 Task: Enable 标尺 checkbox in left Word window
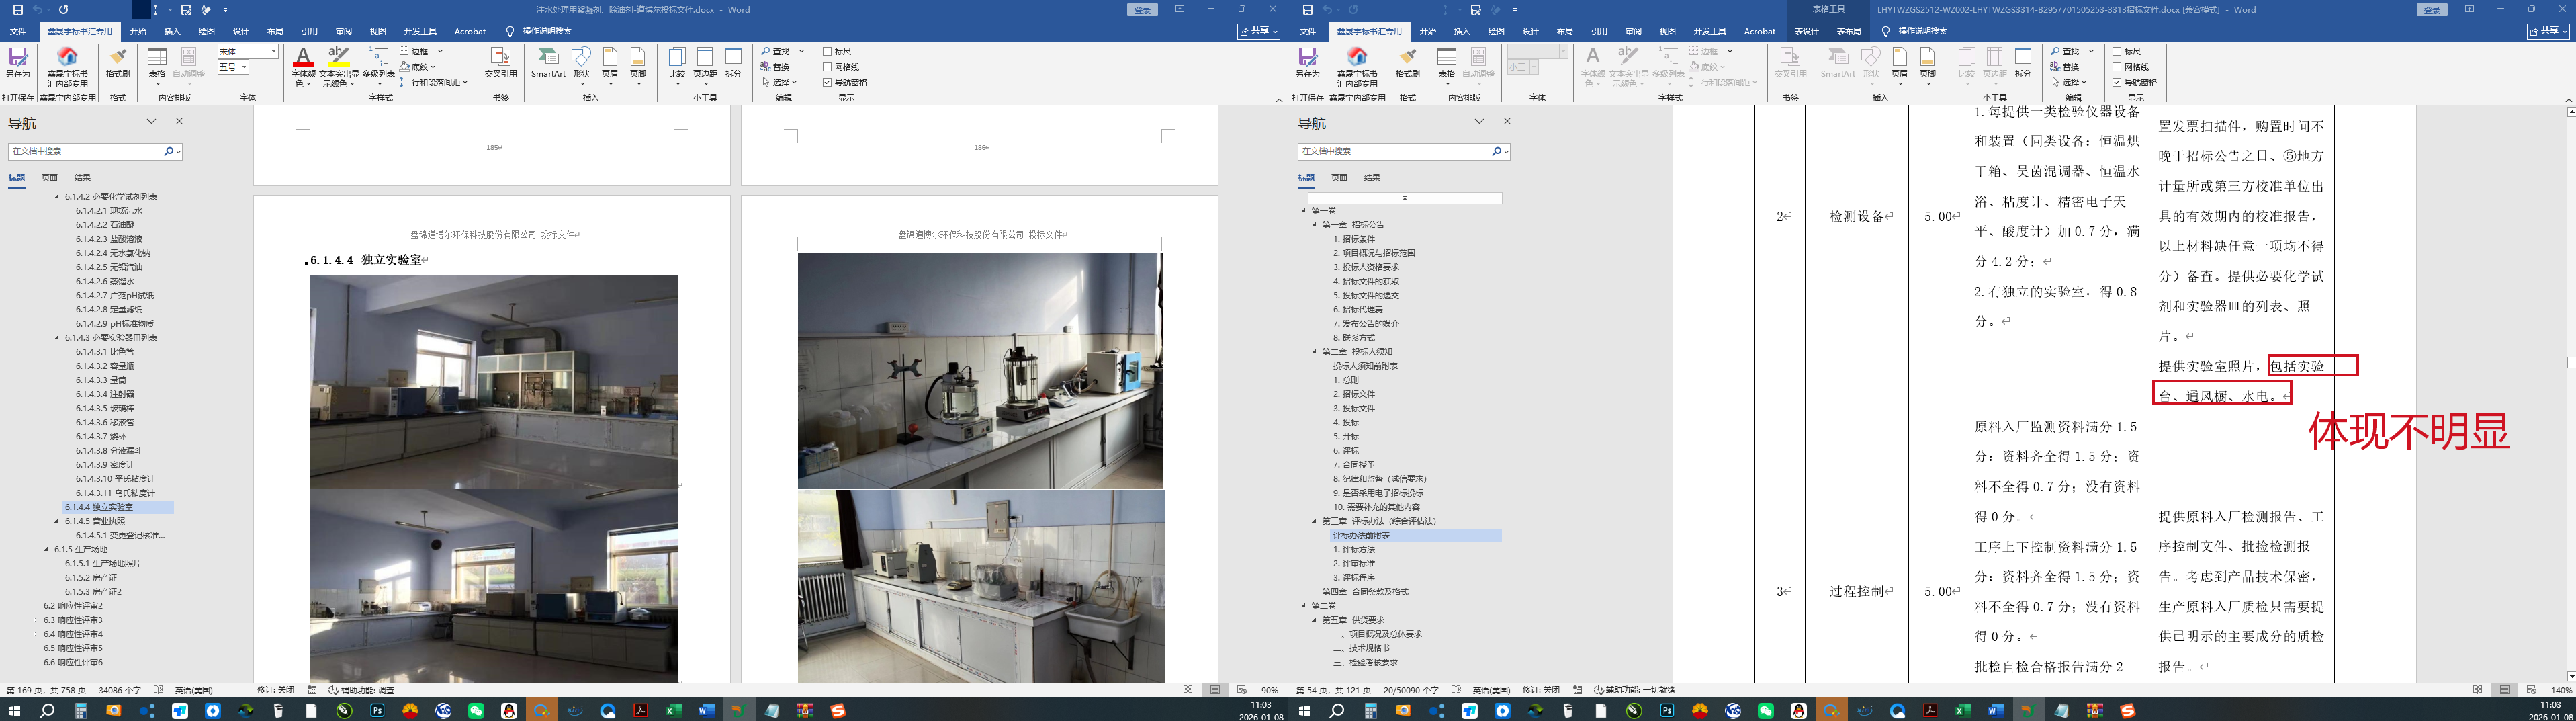[828, 51]
